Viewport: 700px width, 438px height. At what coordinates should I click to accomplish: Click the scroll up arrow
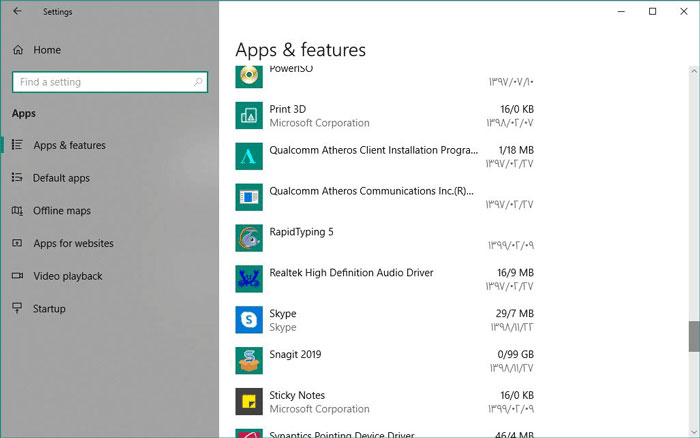click(x=694, y=71)
